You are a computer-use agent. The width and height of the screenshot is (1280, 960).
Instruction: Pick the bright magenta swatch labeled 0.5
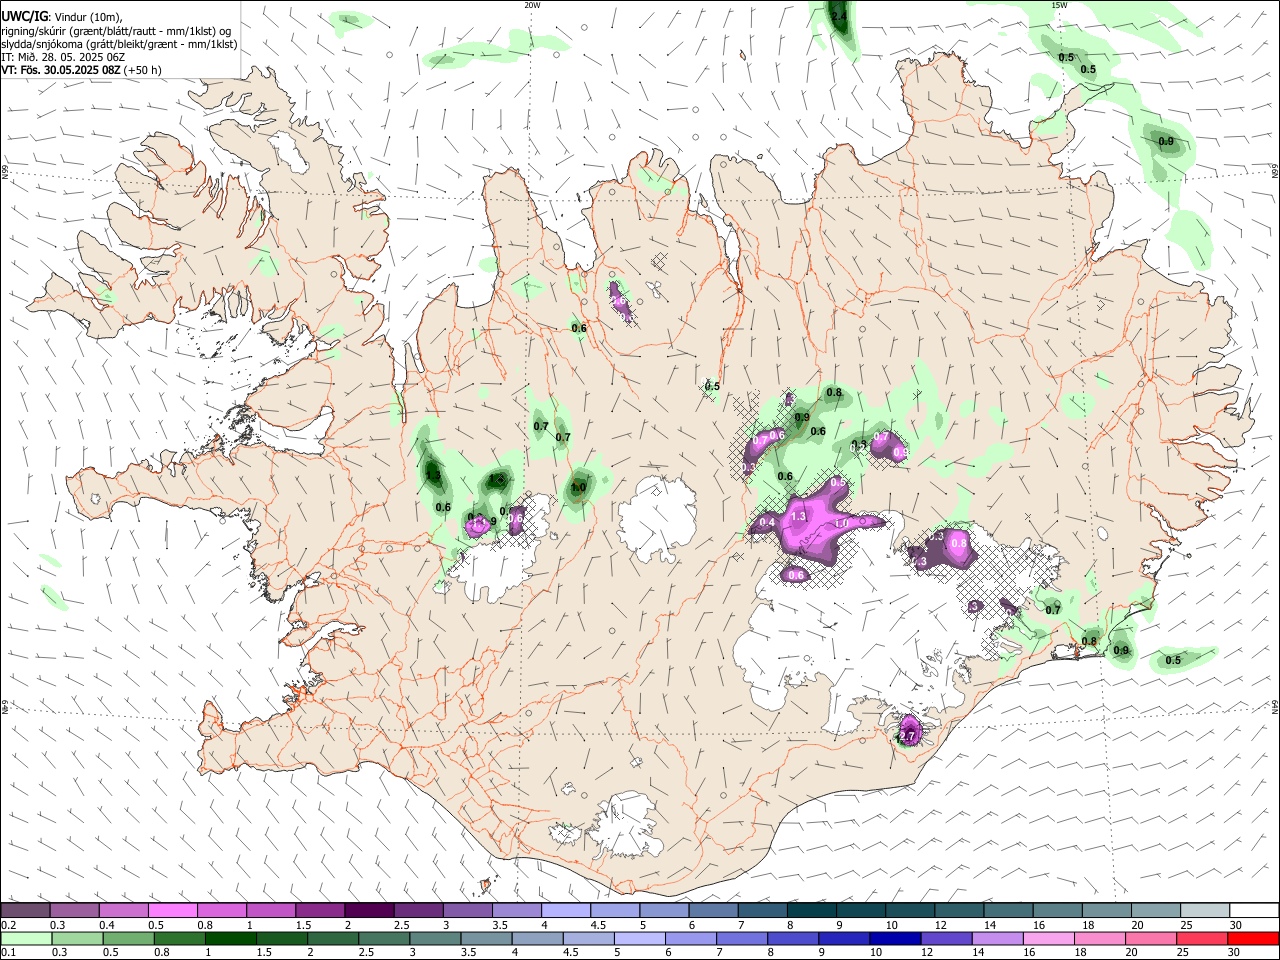(172, 910)
